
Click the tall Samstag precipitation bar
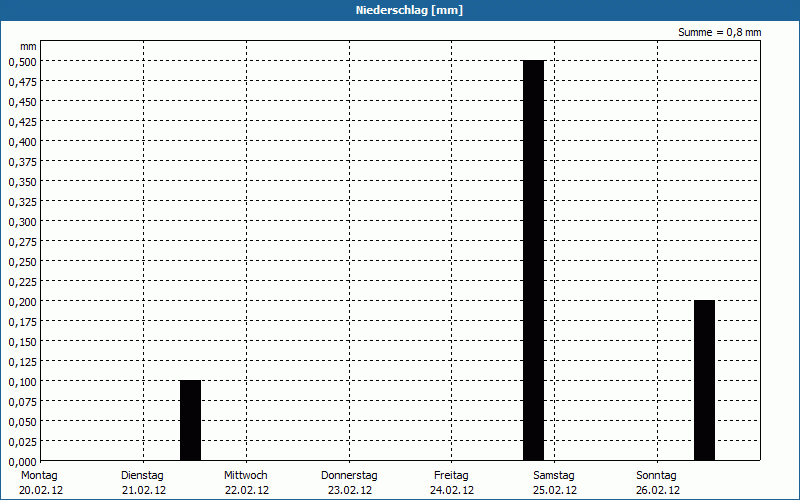pos(534,260)
